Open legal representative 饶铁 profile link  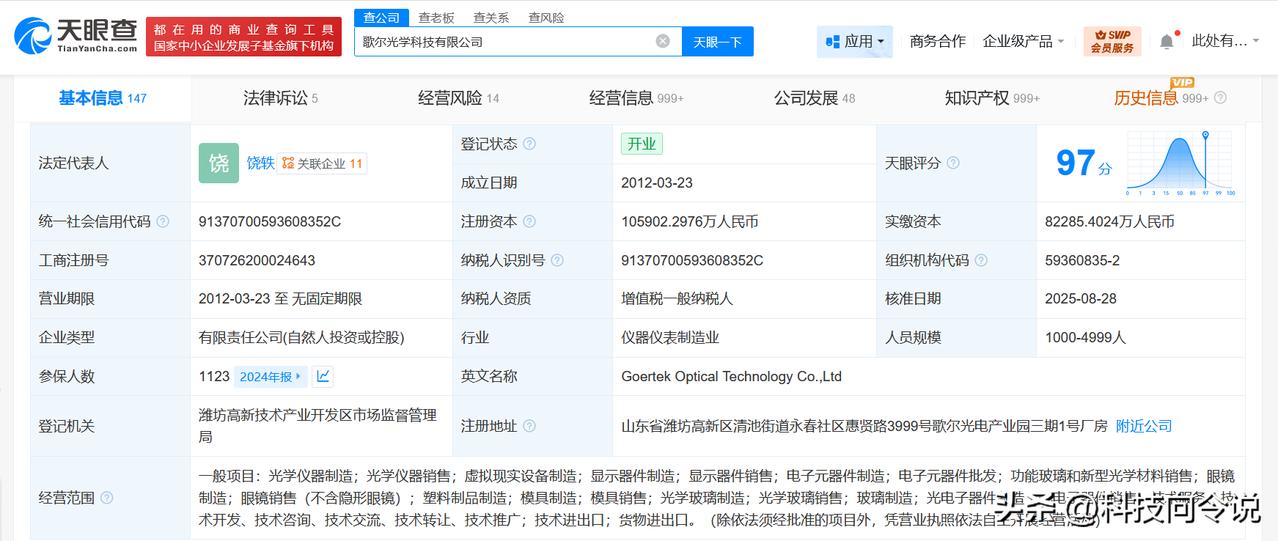tap(260, 163)
